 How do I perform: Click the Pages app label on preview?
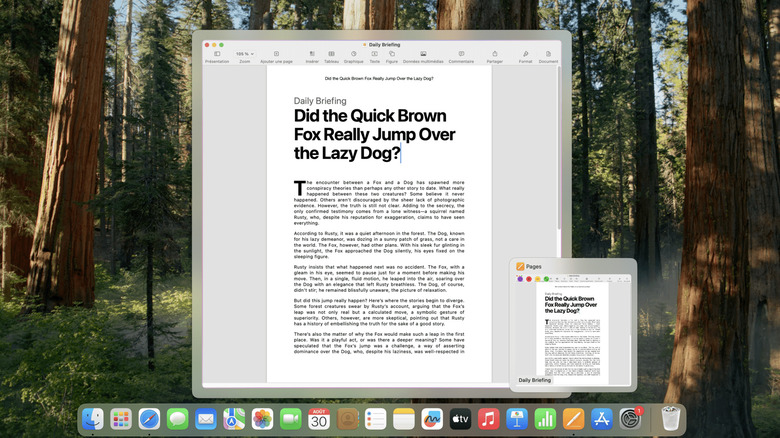tap(533, 267)
